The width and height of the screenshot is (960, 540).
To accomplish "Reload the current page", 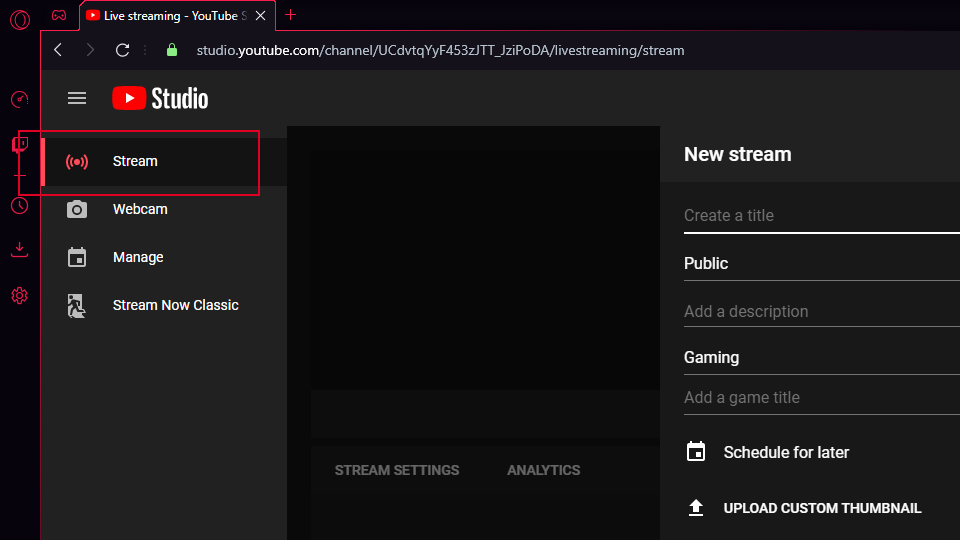I will pyautogui.click(x=122, y=50).
